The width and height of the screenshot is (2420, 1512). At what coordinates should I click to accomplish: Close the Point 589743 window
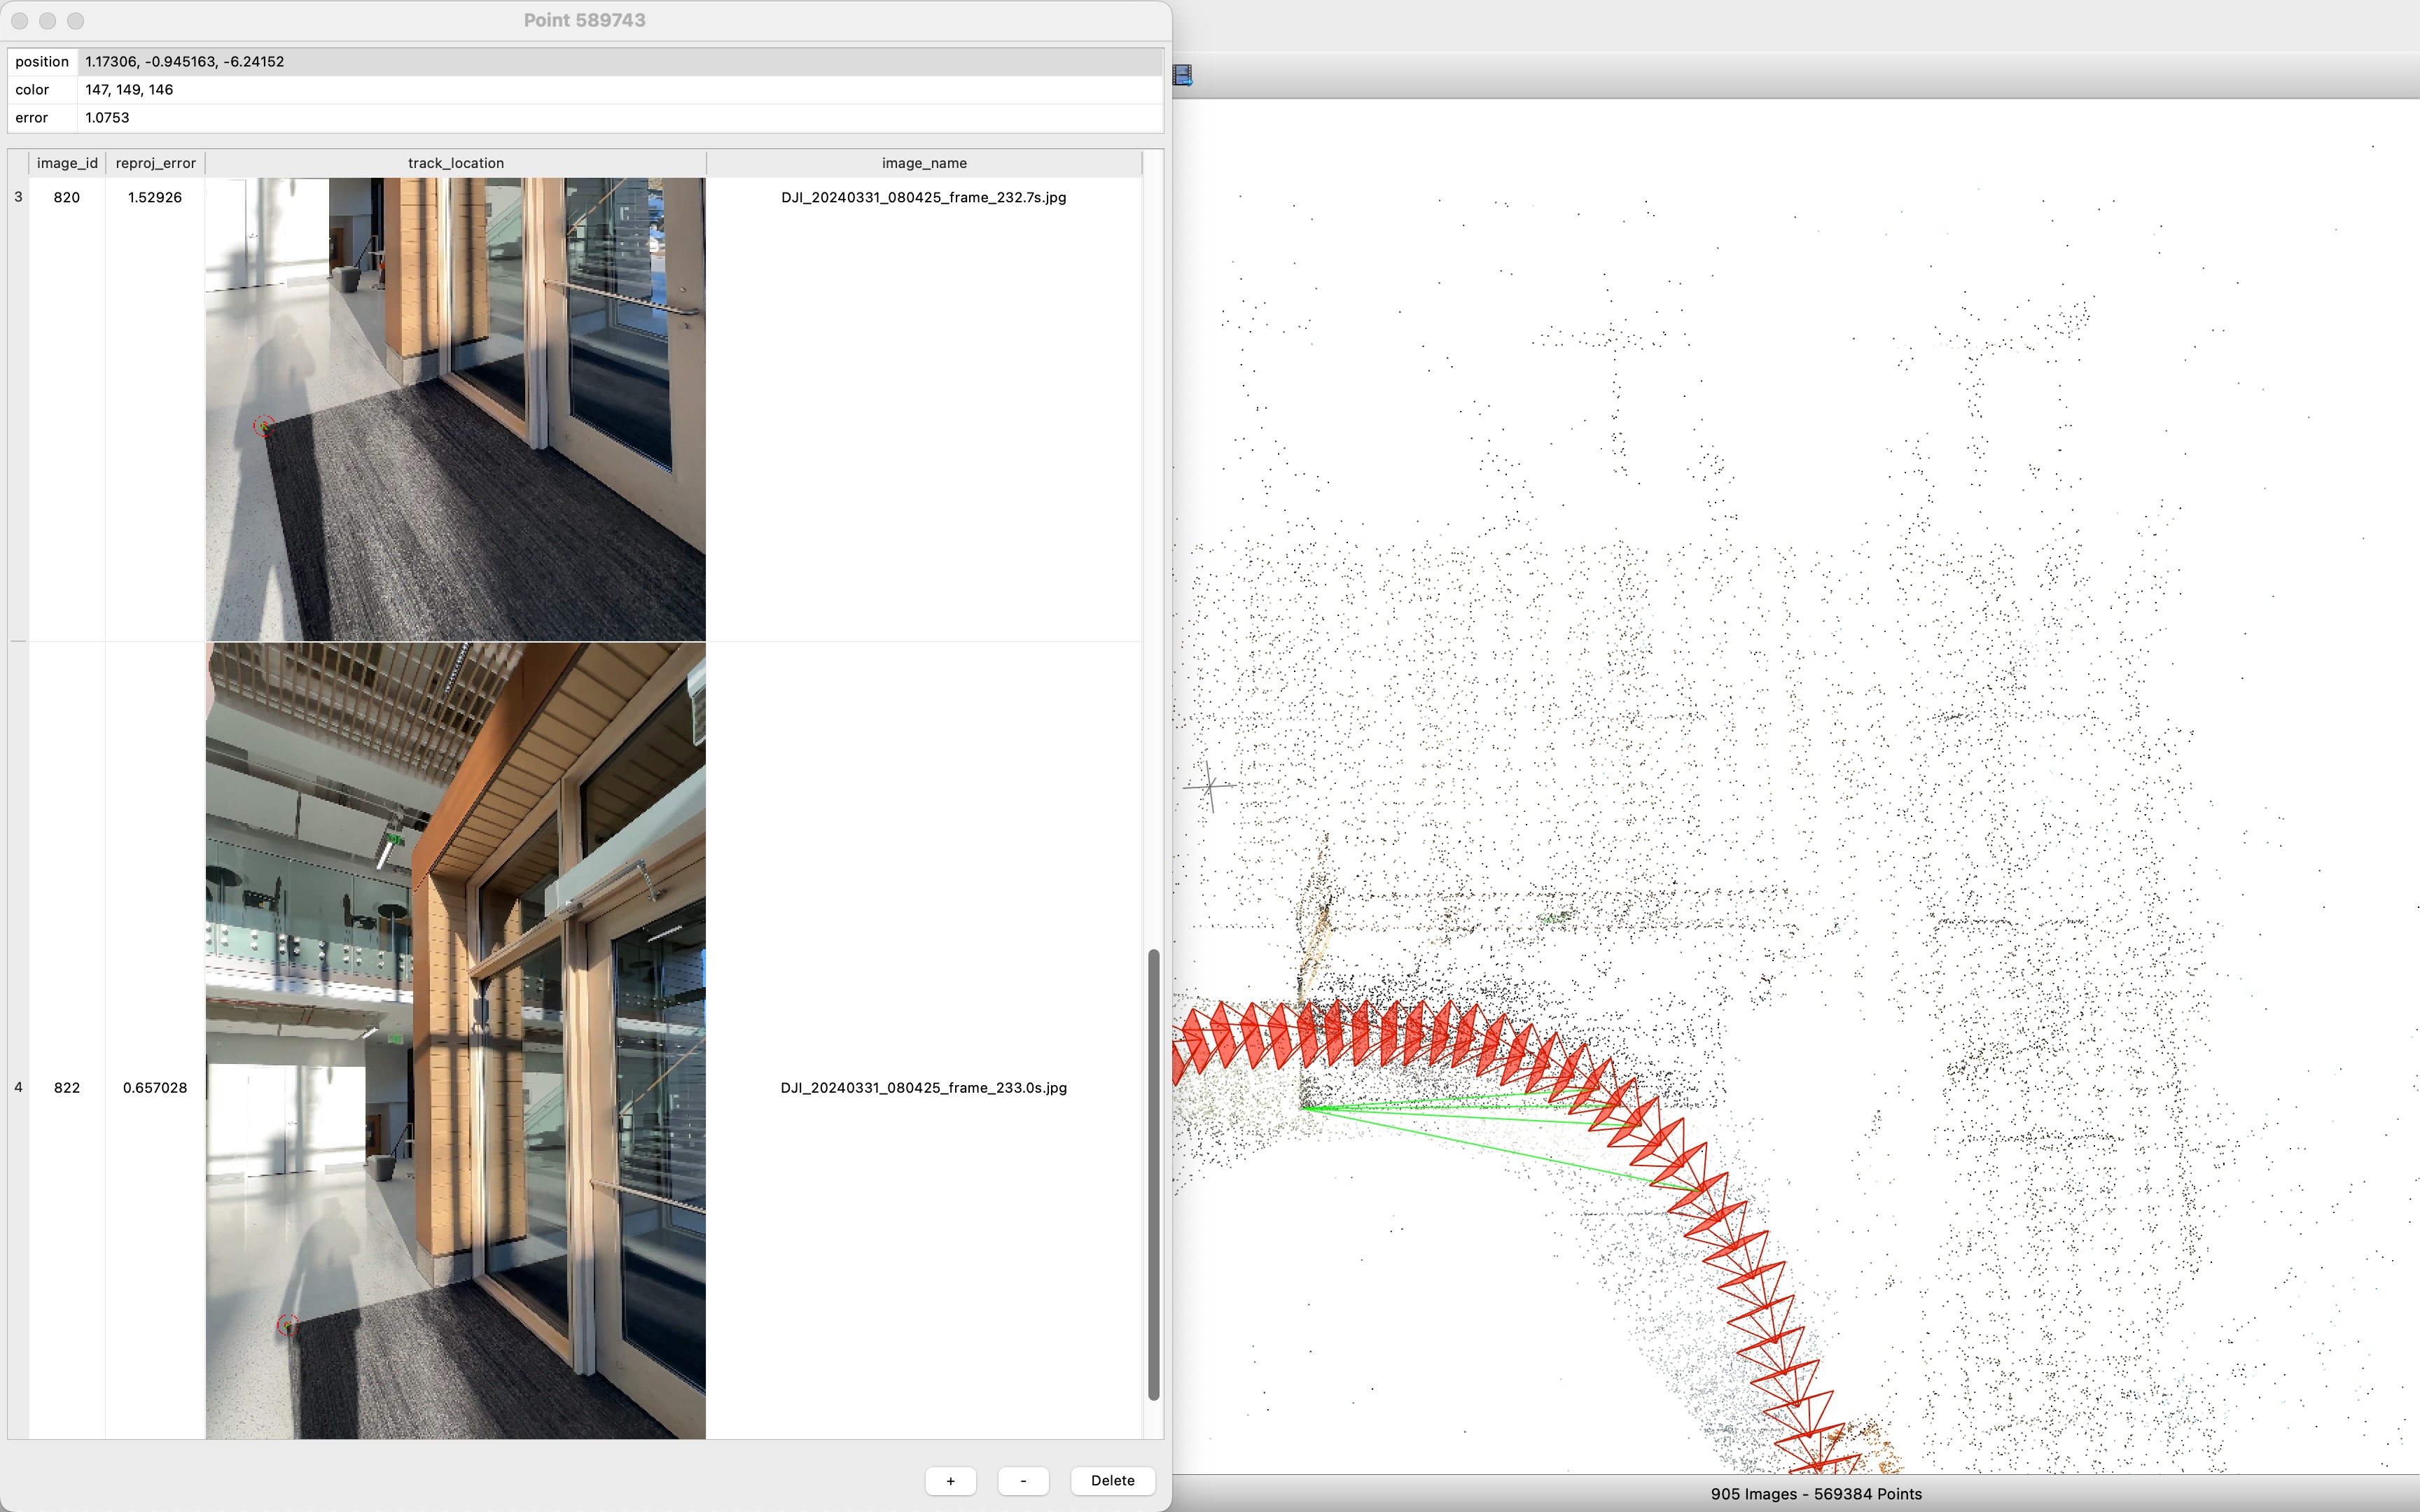[x=20, y=21]
